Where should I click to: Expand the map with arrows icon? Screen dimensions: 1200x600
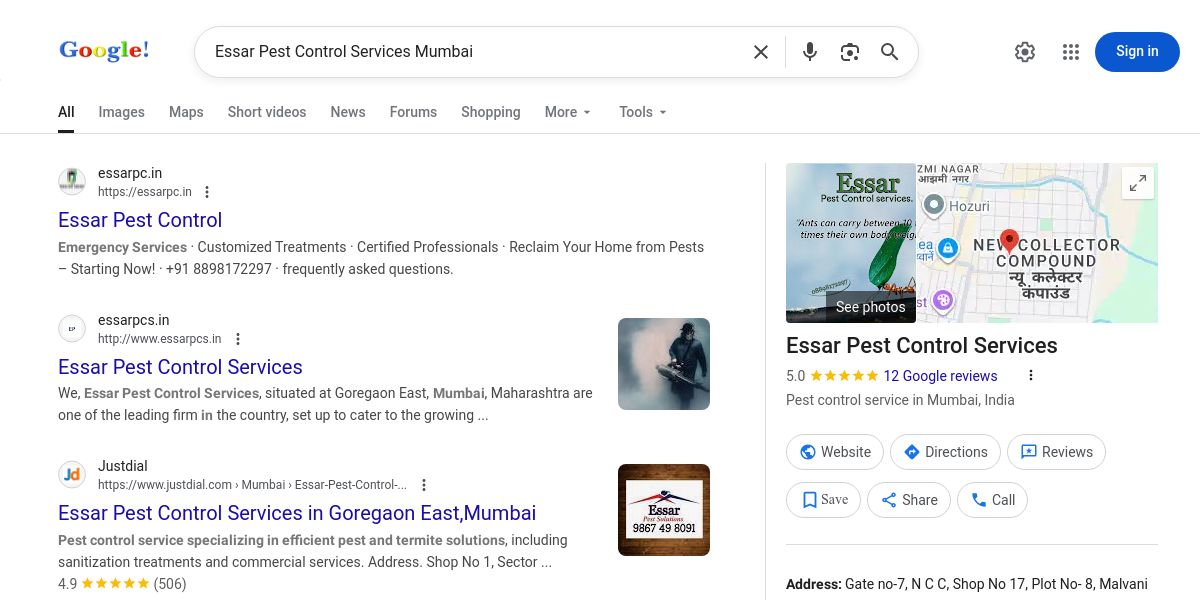point(1138,184)
